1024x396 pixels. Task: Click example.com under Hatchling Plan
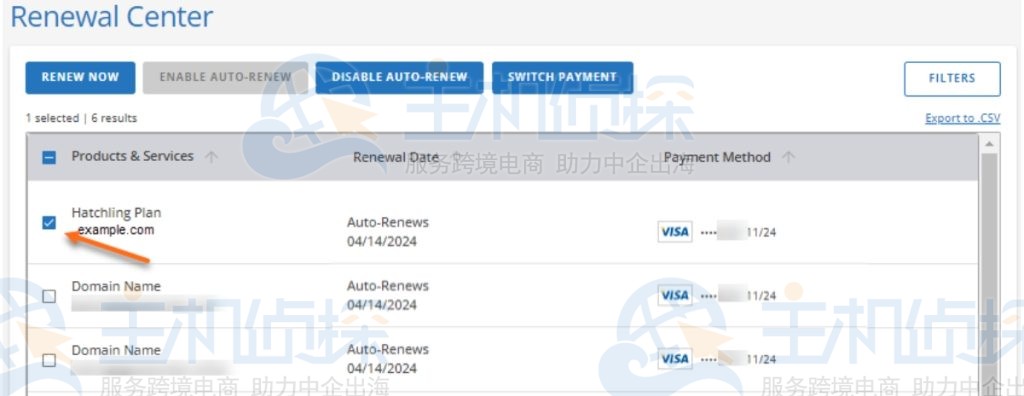pos(116,230)
